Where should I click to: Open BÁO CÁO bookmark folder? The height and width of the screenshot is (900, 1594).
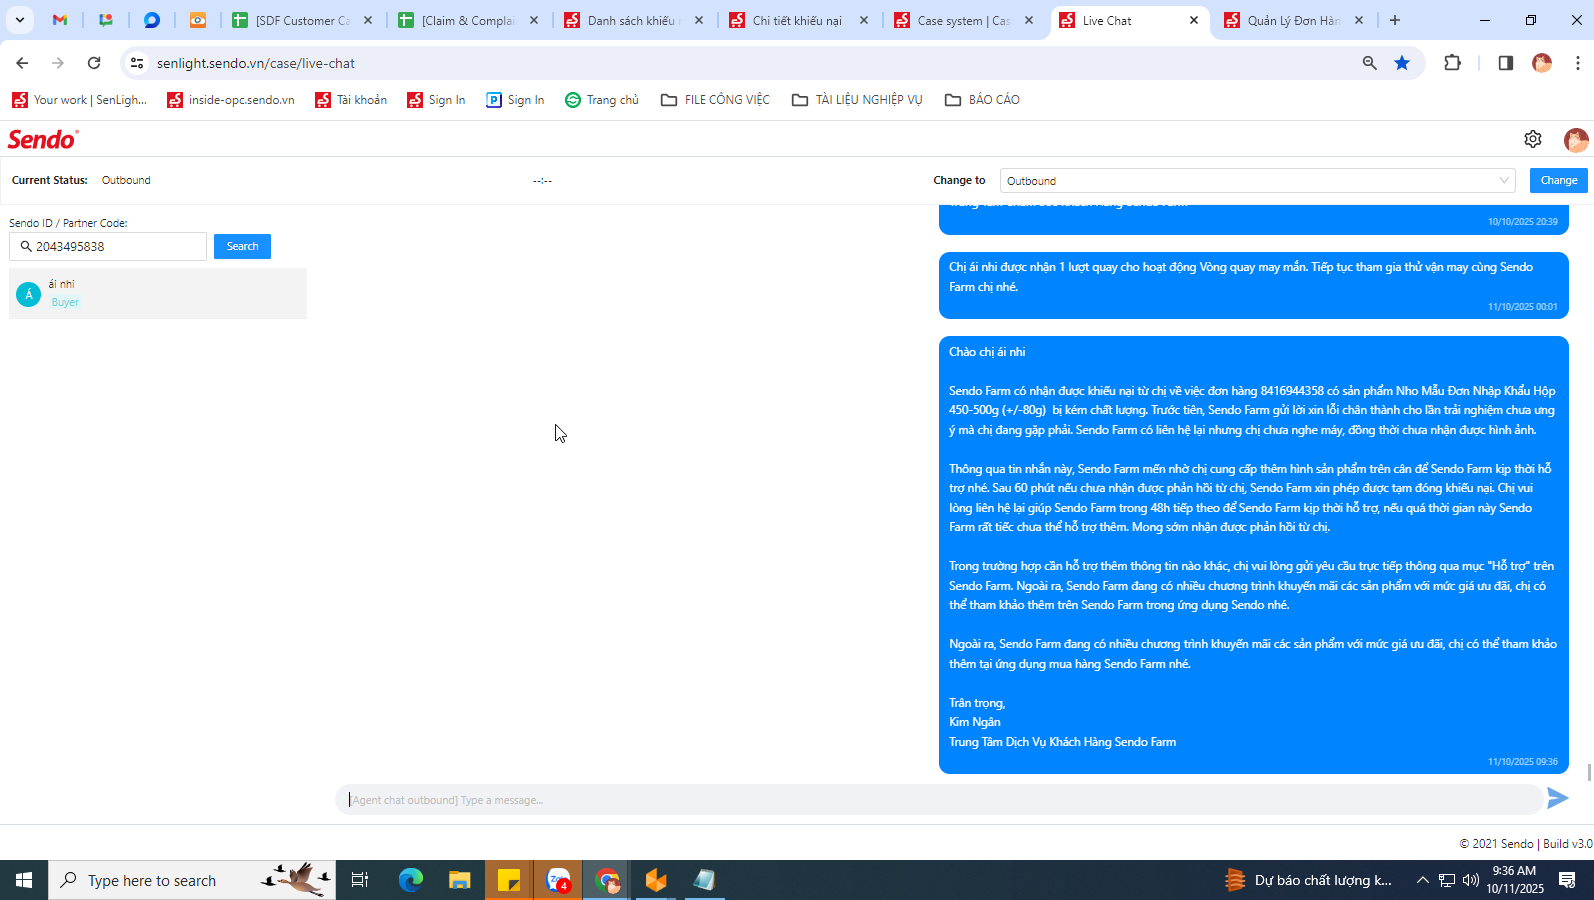(982, 100)
